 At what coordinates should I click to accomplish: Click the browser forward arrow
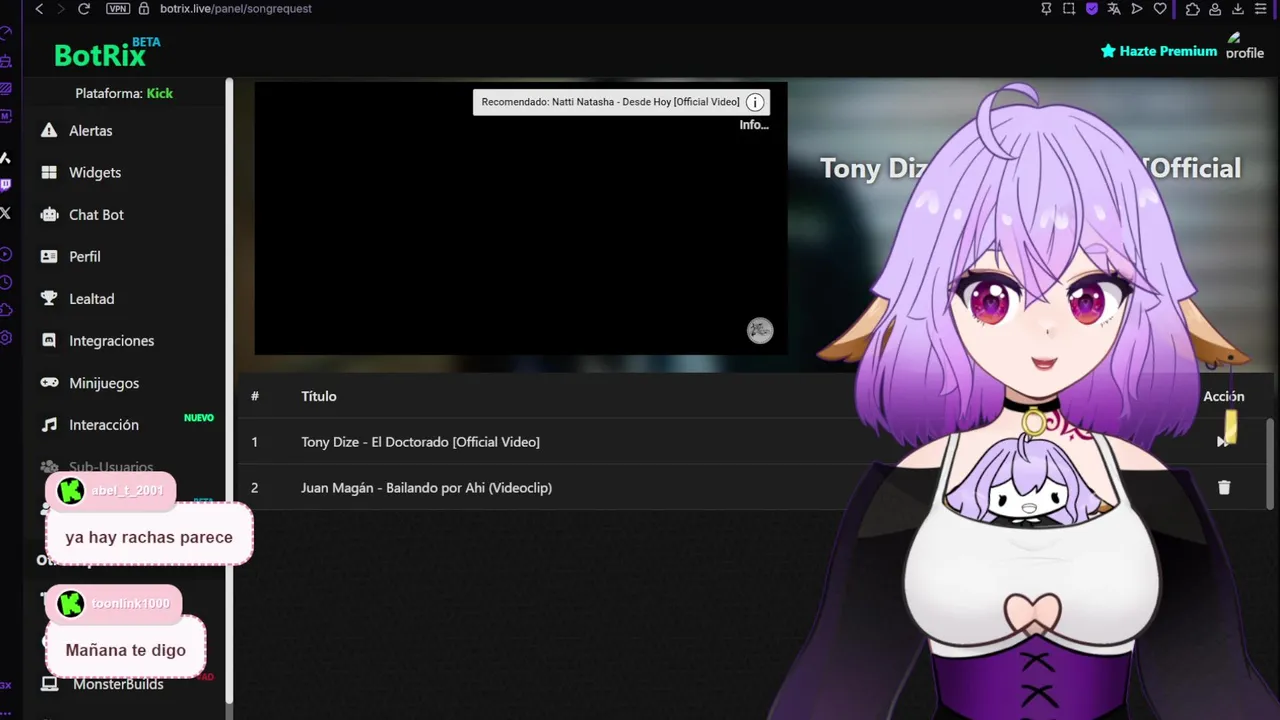61,9
